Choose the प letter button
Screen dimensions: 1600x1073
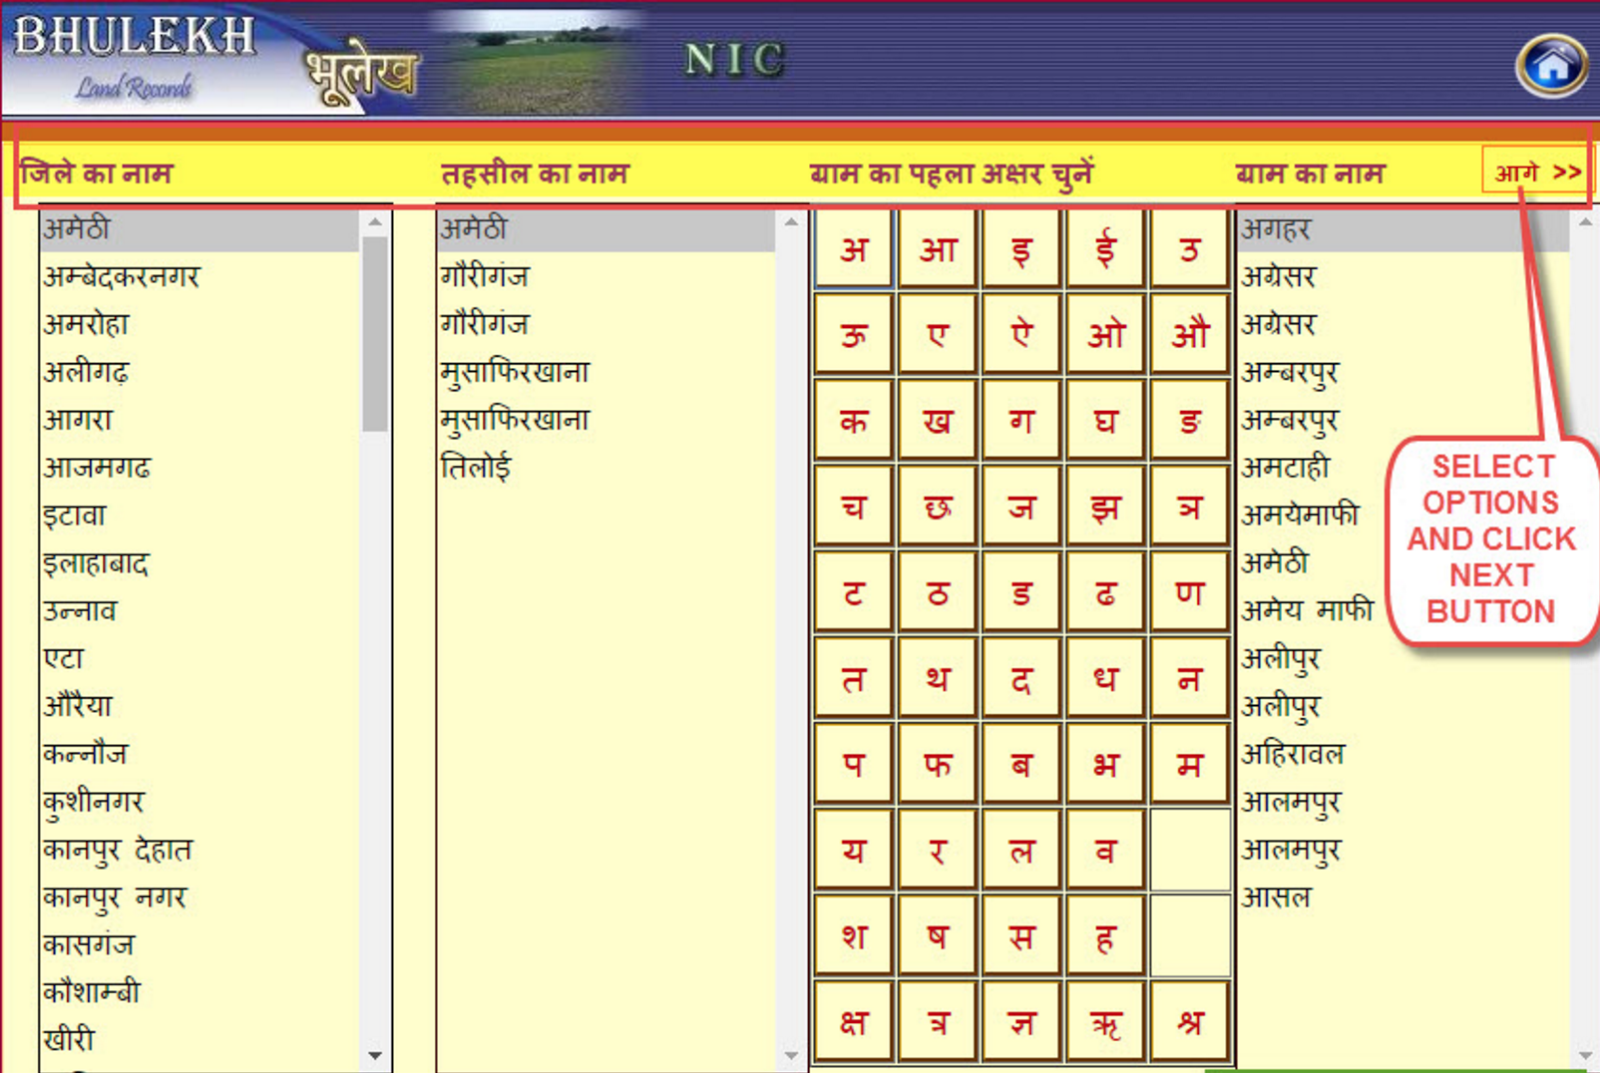pos(853,764)
